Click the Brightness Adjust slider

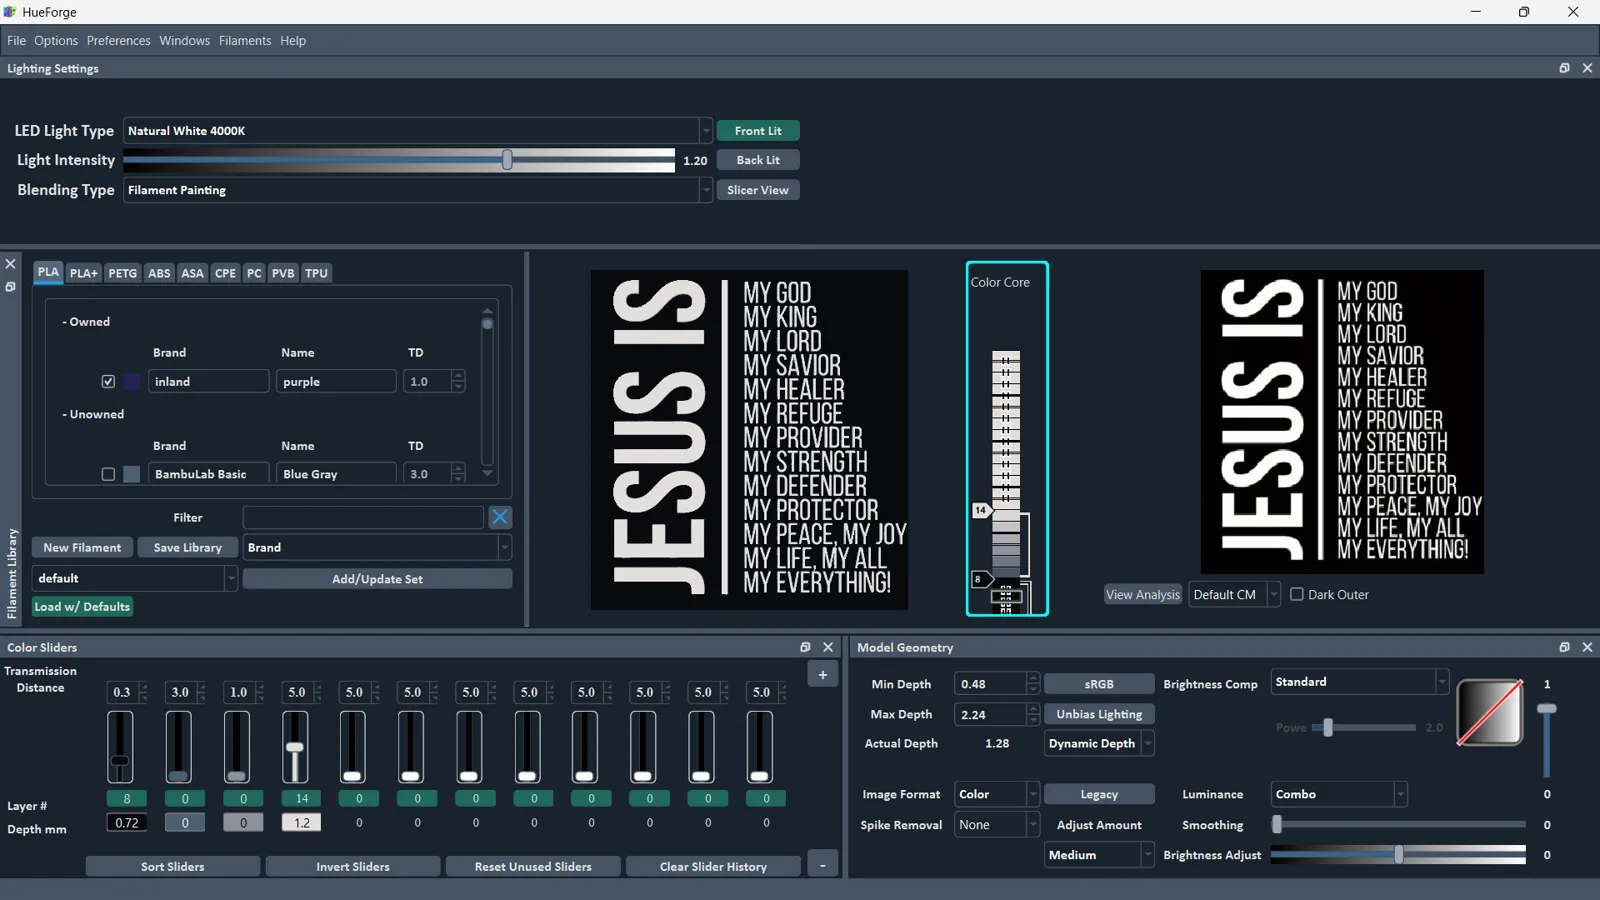[1398, 855]
